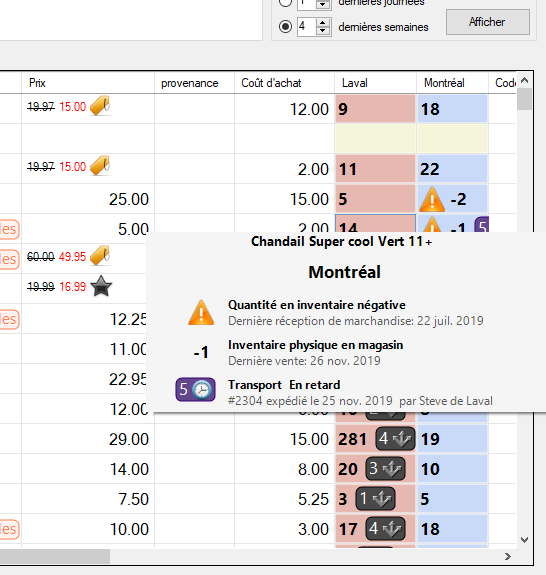
Task: Click the price tag icon next to 49.95
Action: (100, 256)
